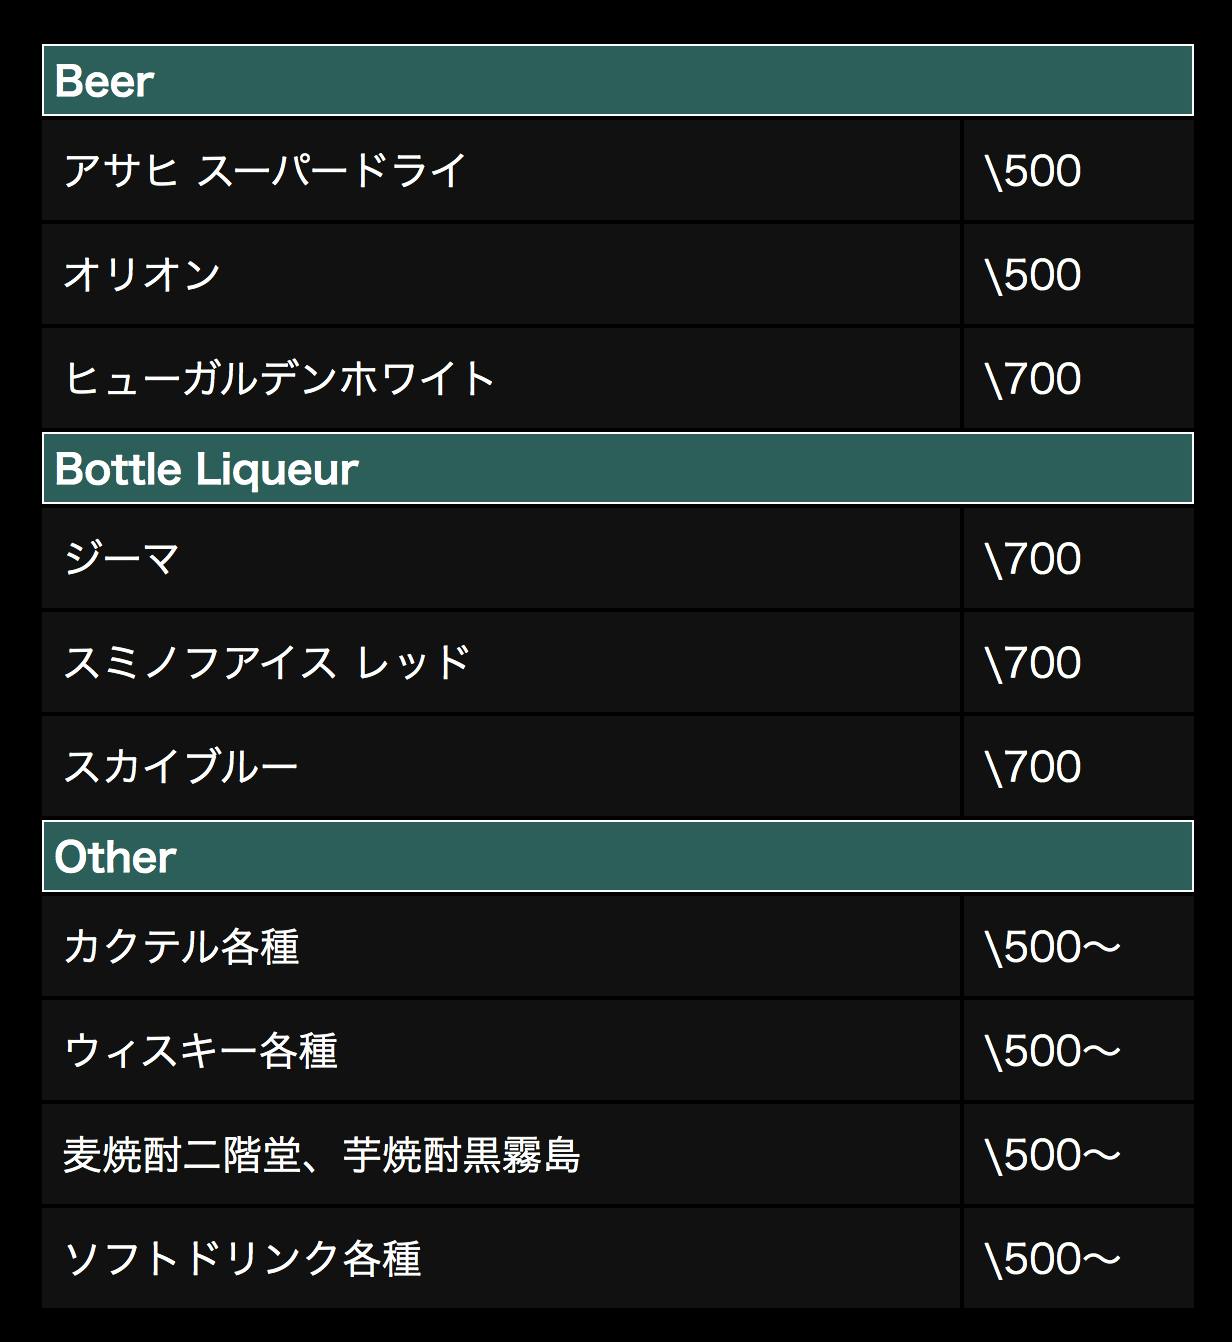Click the カクテル各種 row

181,947
